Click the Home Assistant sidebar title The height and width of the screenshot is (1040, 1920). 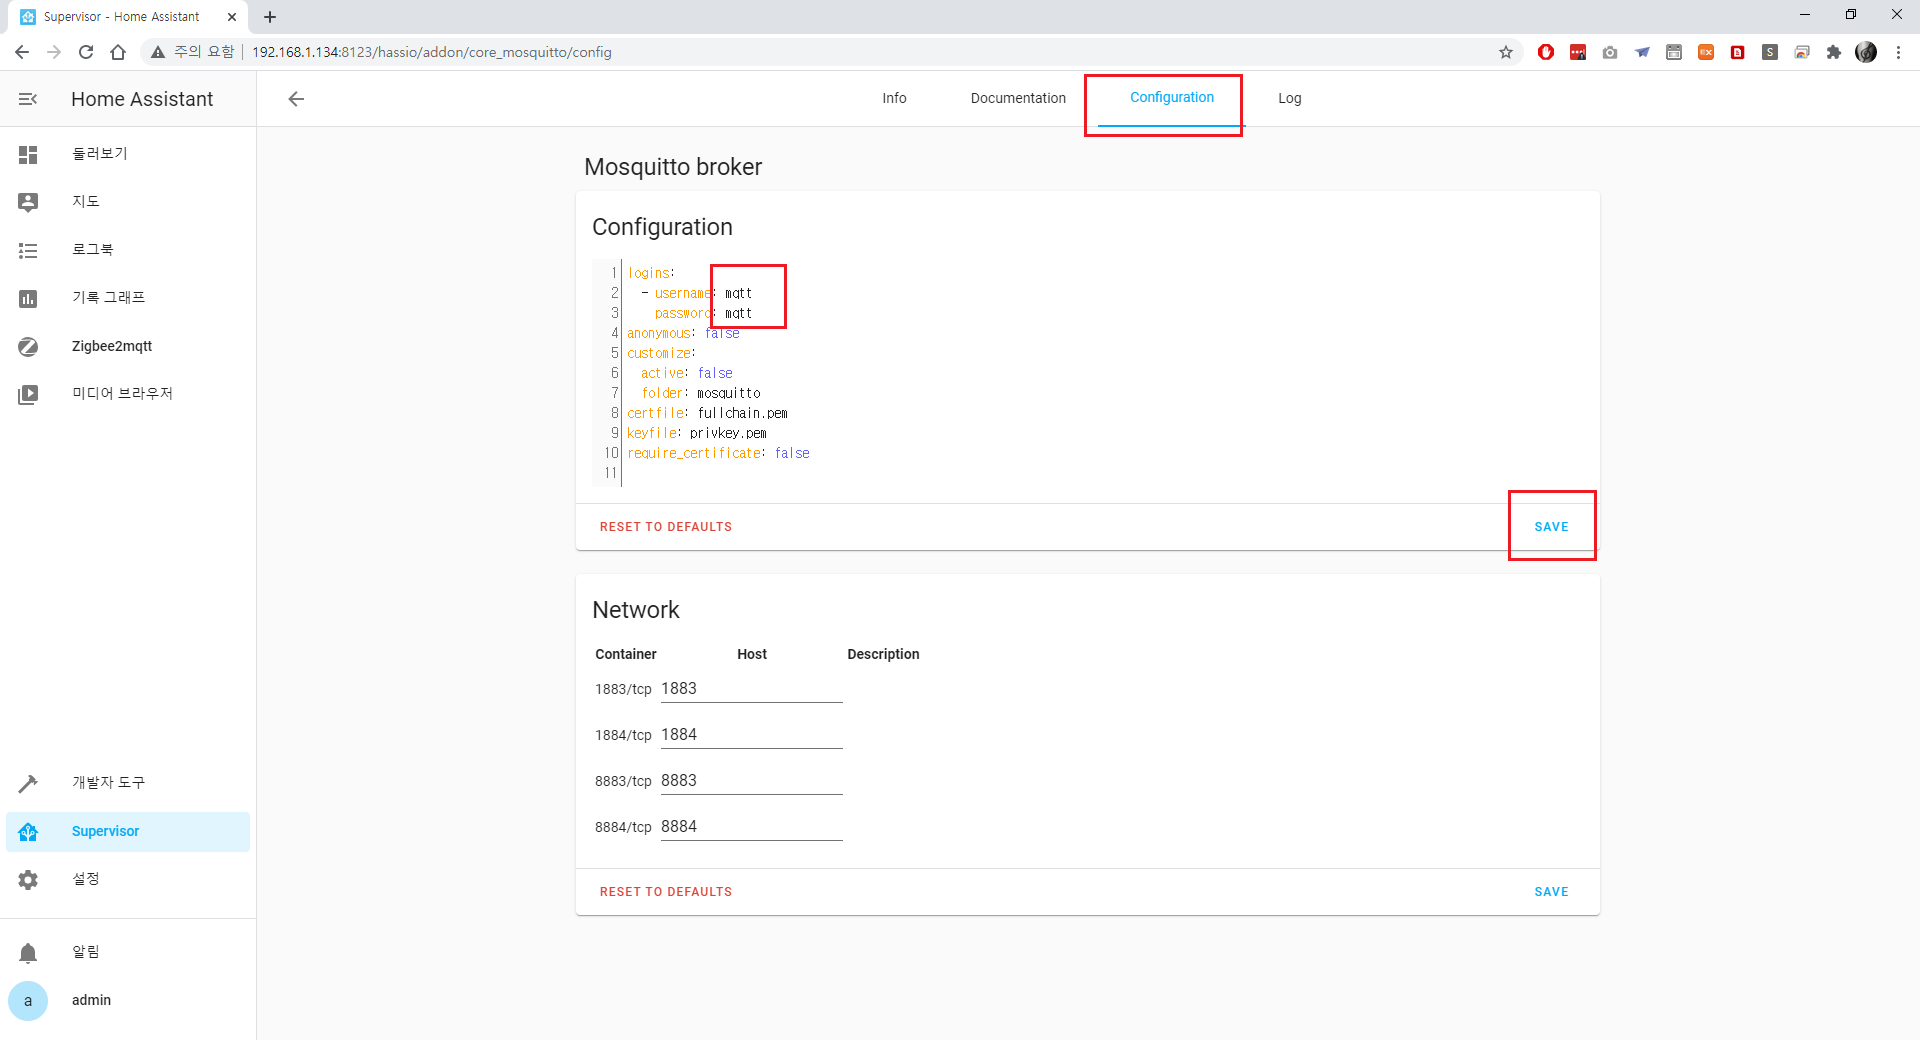[142, 99]
